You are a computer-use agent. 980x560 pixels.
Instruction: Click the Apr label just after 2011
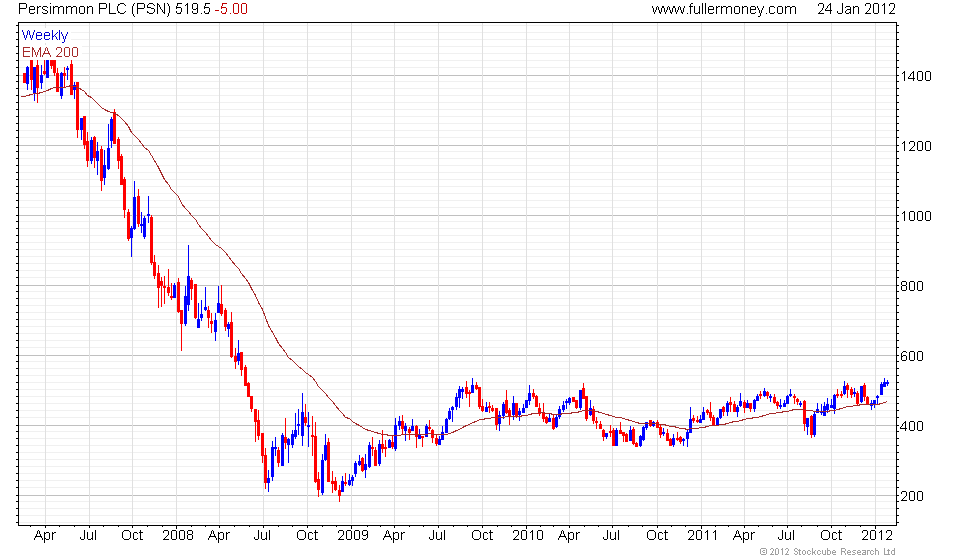744,536
